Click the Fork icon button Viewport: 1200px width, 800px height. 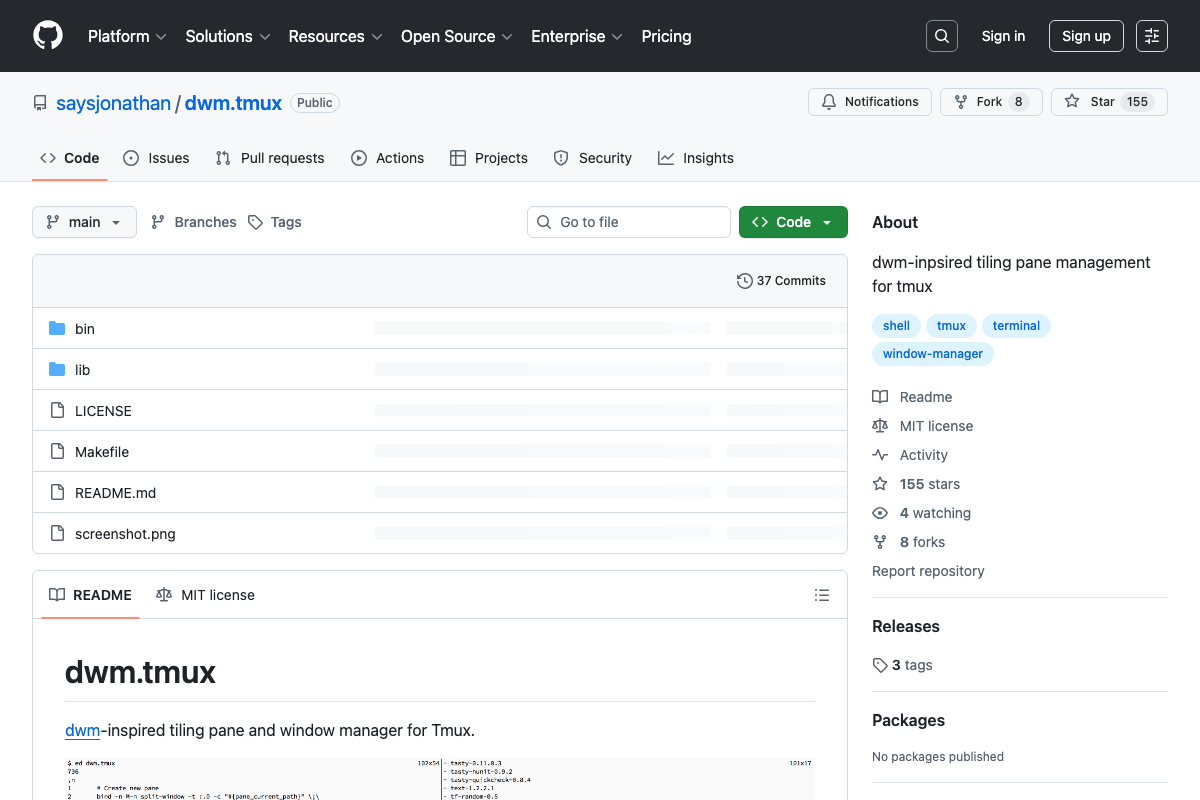(x=991, y=102)
